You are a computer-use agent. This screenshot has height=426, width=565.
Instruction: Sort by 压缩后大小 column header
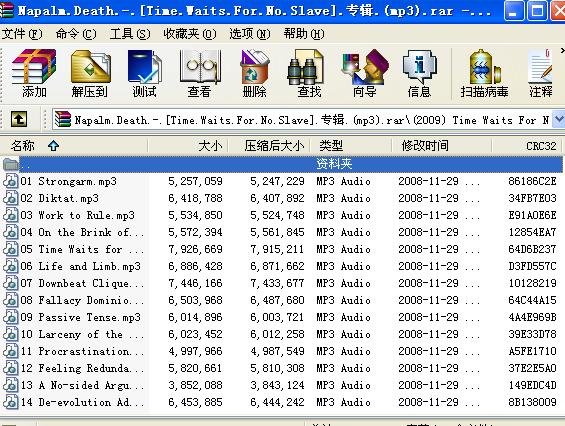pyautogui.click(x=269, y=146)
